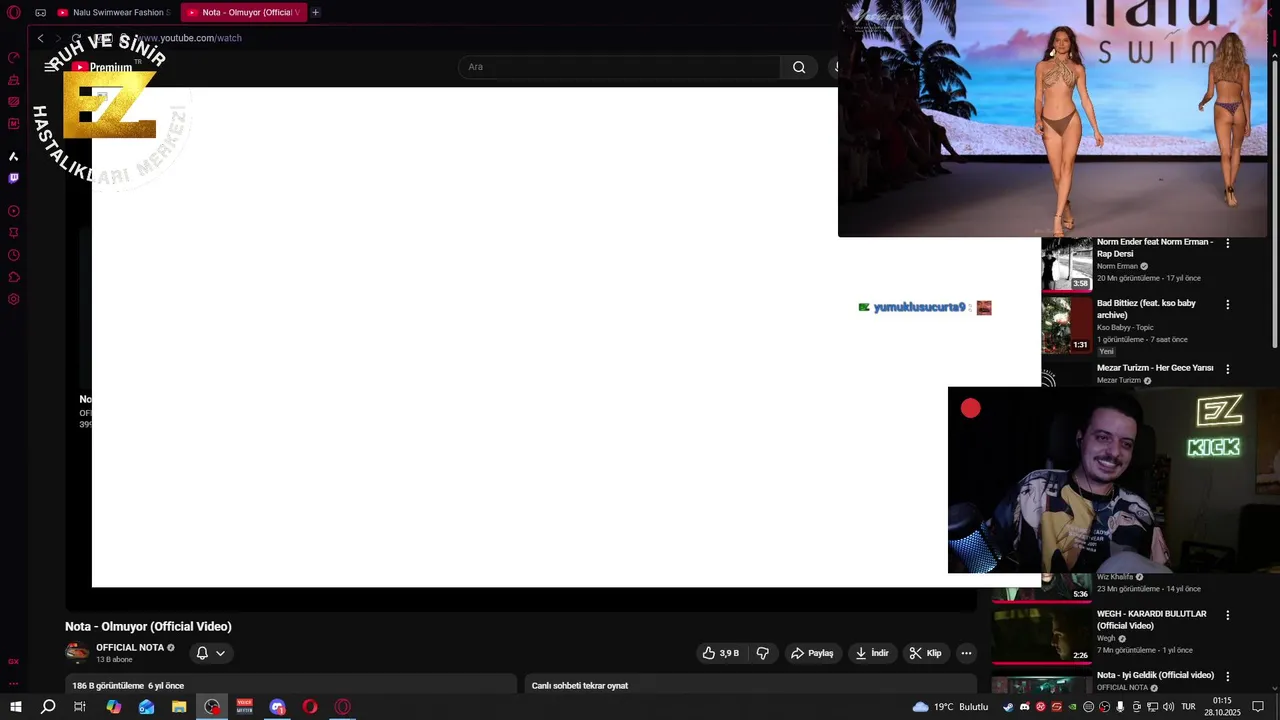Image resolution: width=1280 pixels, height=720 pixels.
Task: Click the yumuklusucurta9 chat username
Action: [920, 308]
